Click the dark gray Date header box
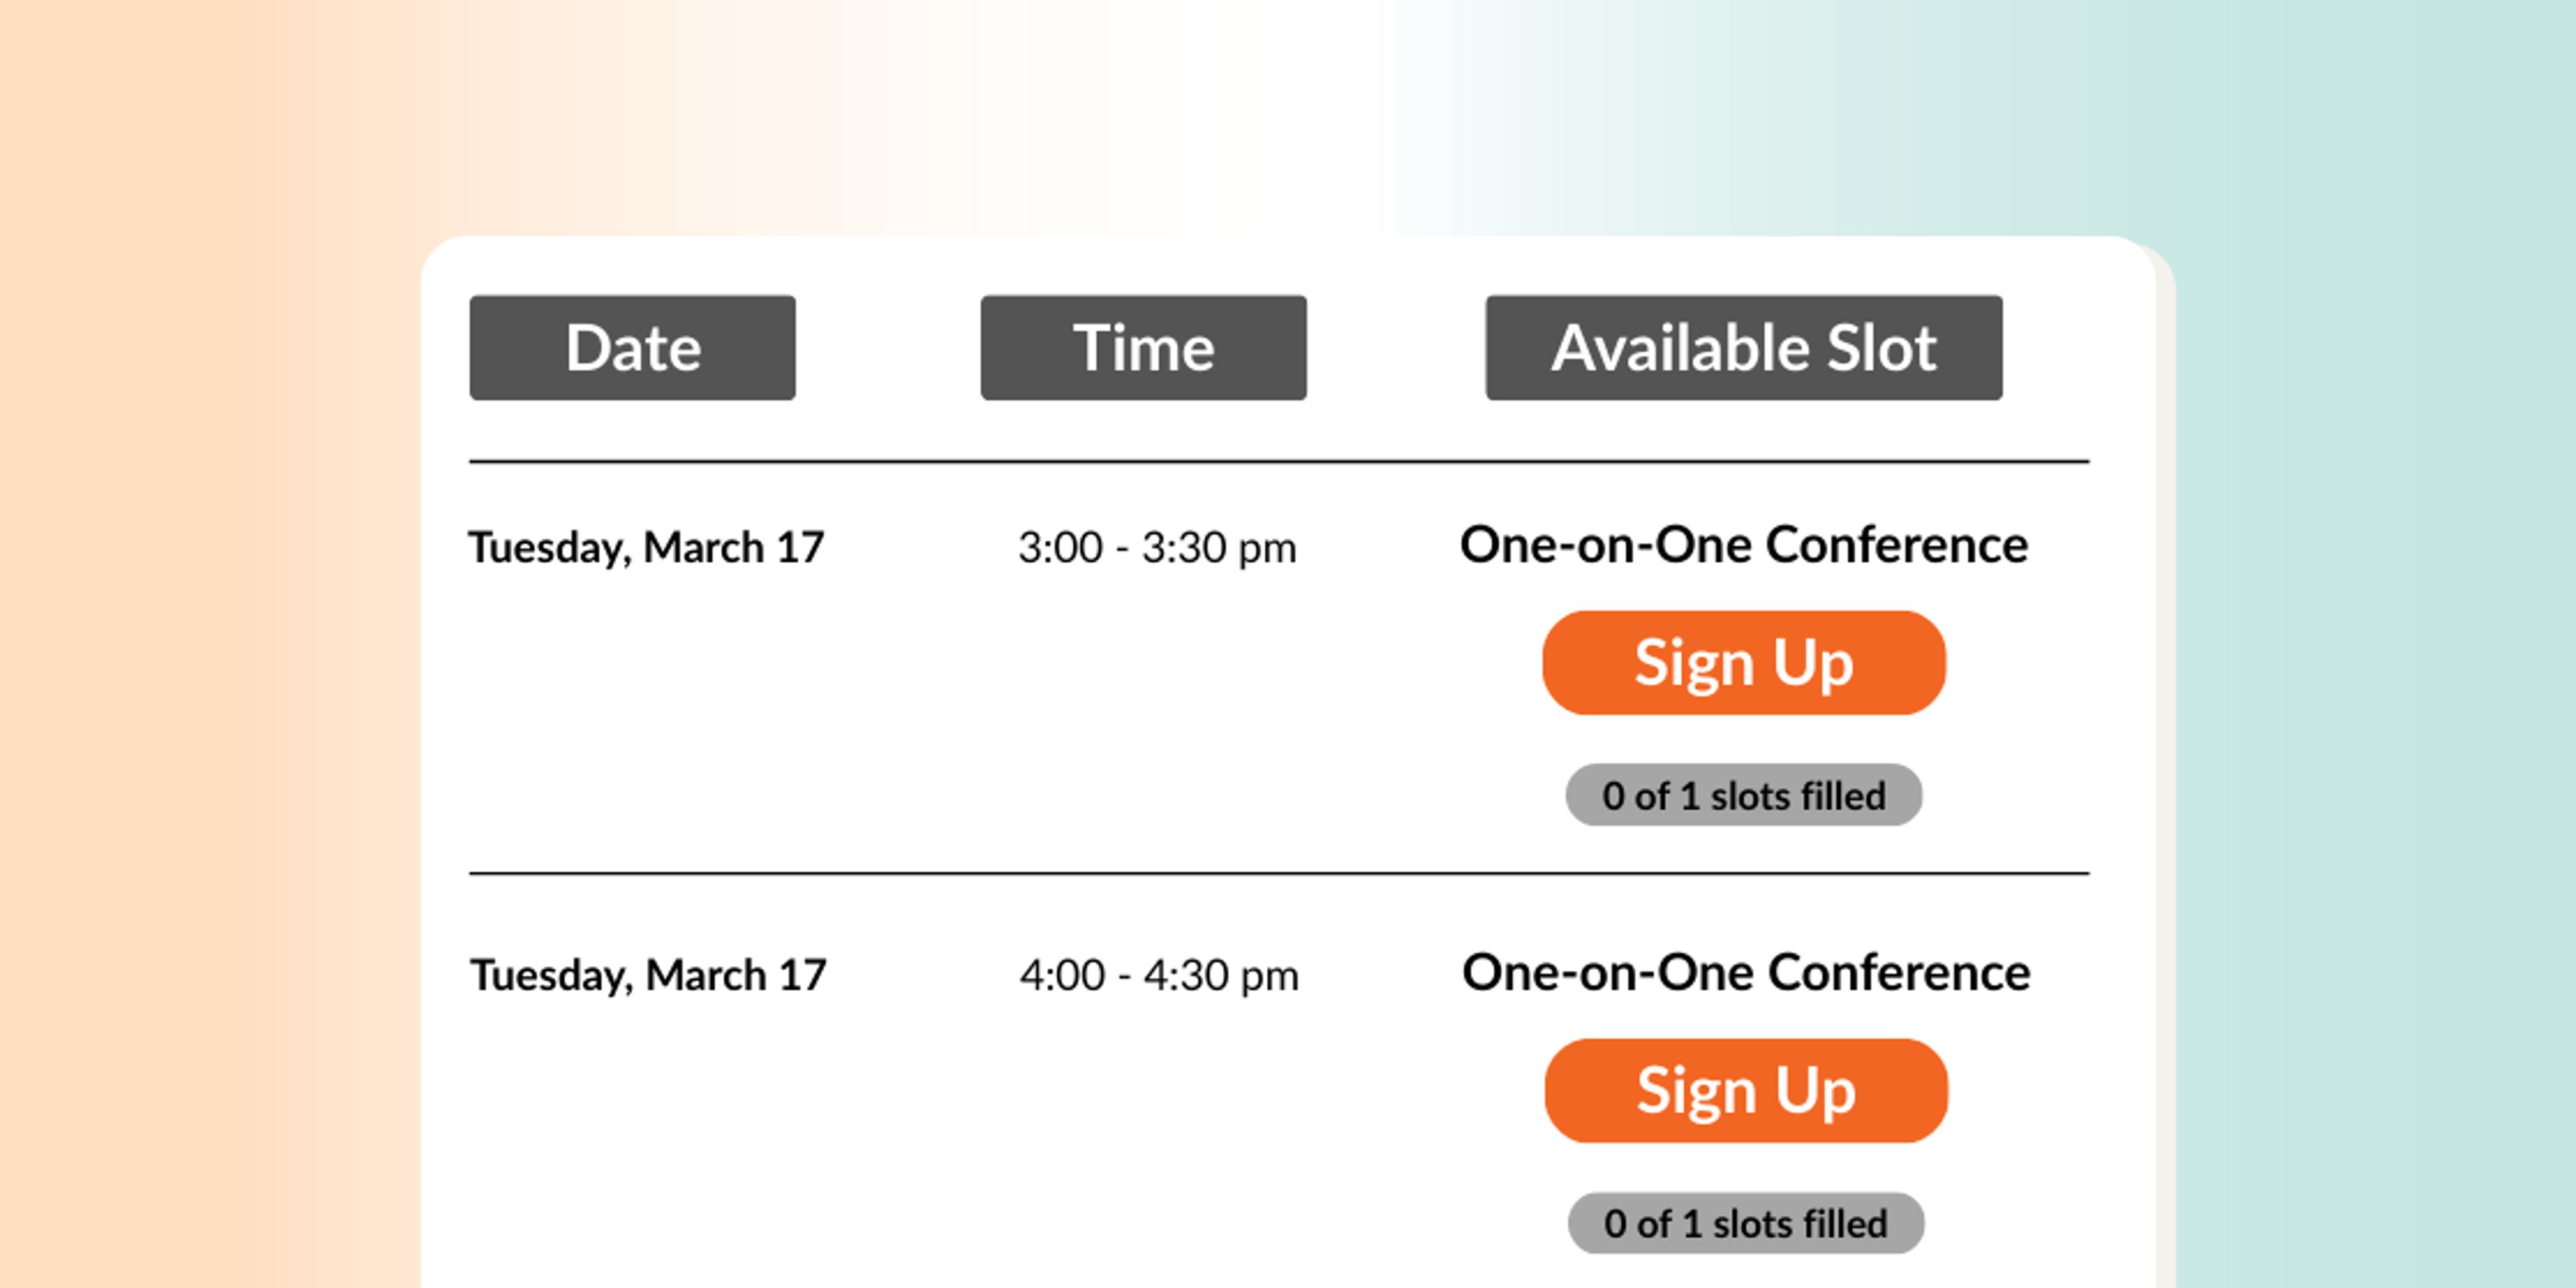Screen dimensions: 2576x1288 (x=632, y=348)
